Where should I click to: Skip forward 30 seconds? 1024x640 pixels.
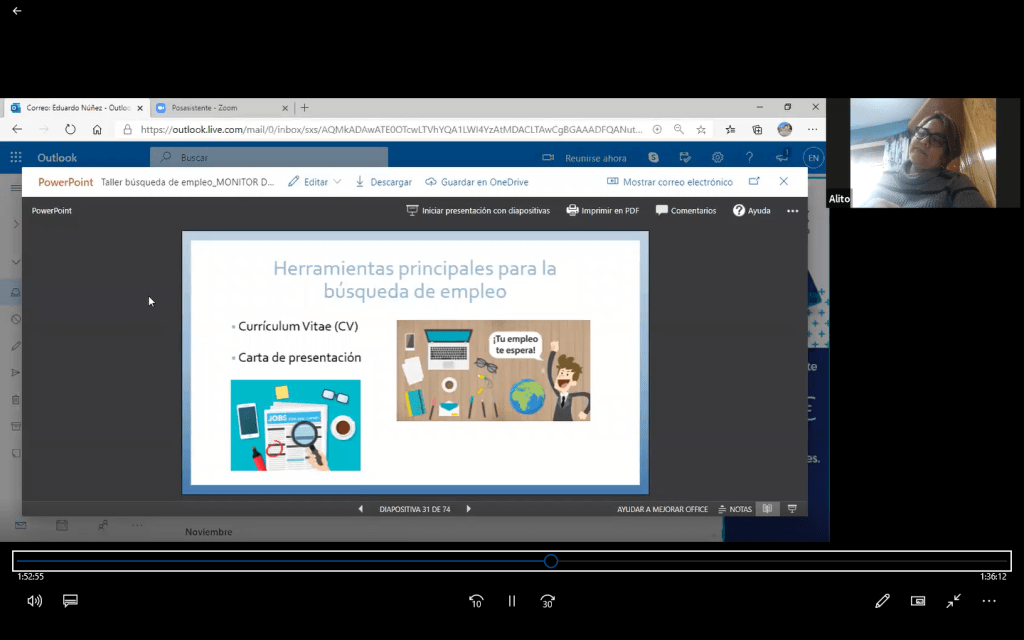tap(547, 601)
